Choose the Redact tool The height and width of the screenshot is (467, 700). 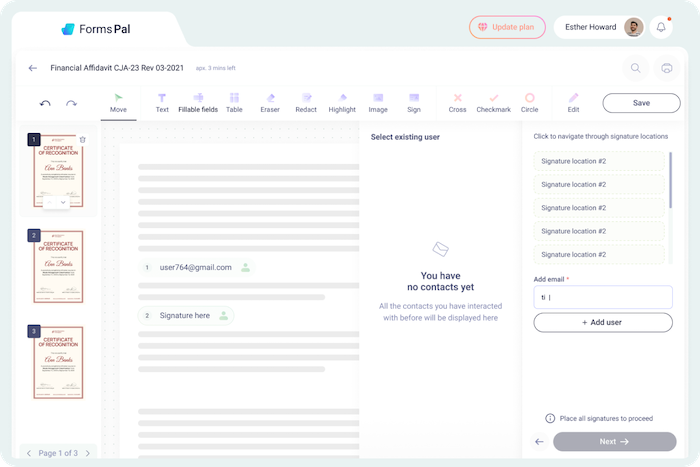306,102
